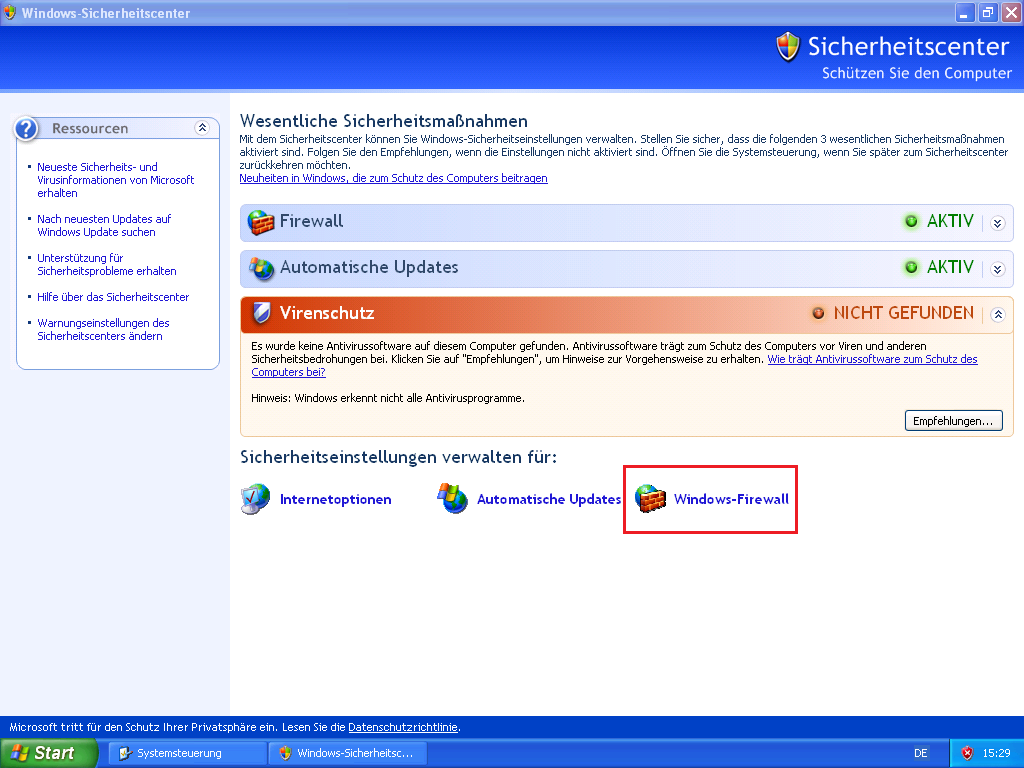The height and width of the screenshot is (768, 1024).
Task: Click the Automatische Updates globe icon in header
Action: coord(261,268)
